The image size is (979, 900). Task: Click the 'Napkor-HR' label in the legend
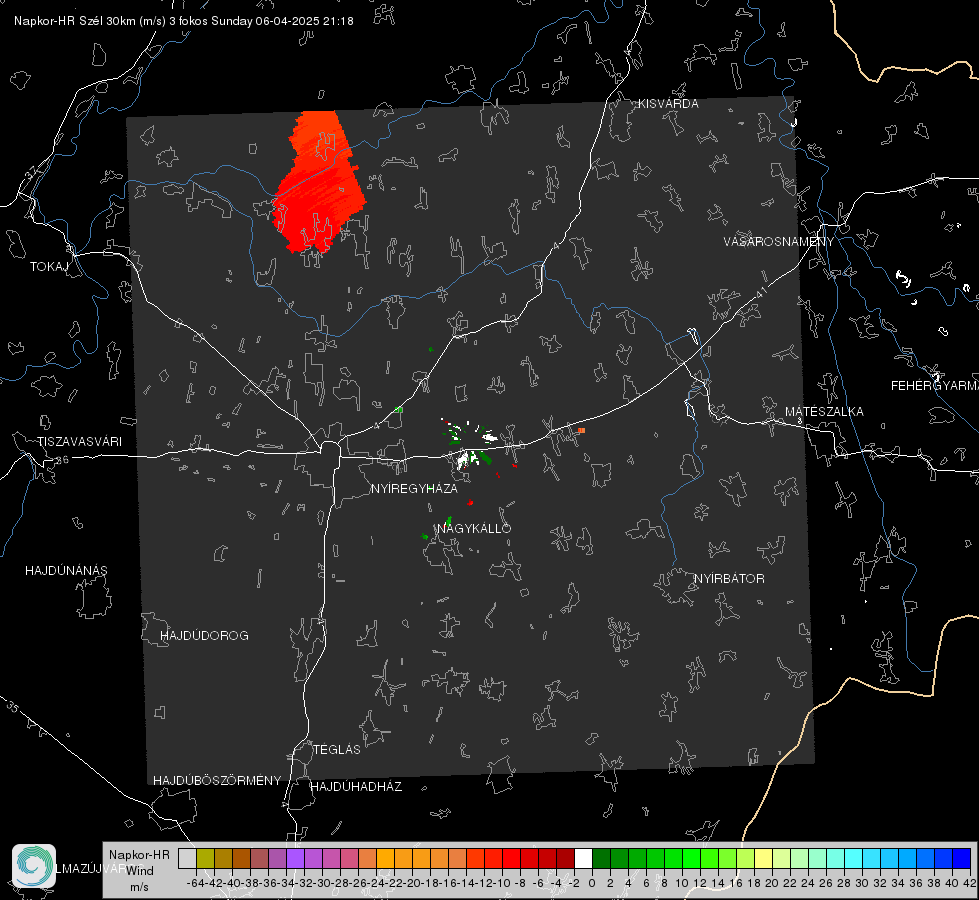click(139, 854)
